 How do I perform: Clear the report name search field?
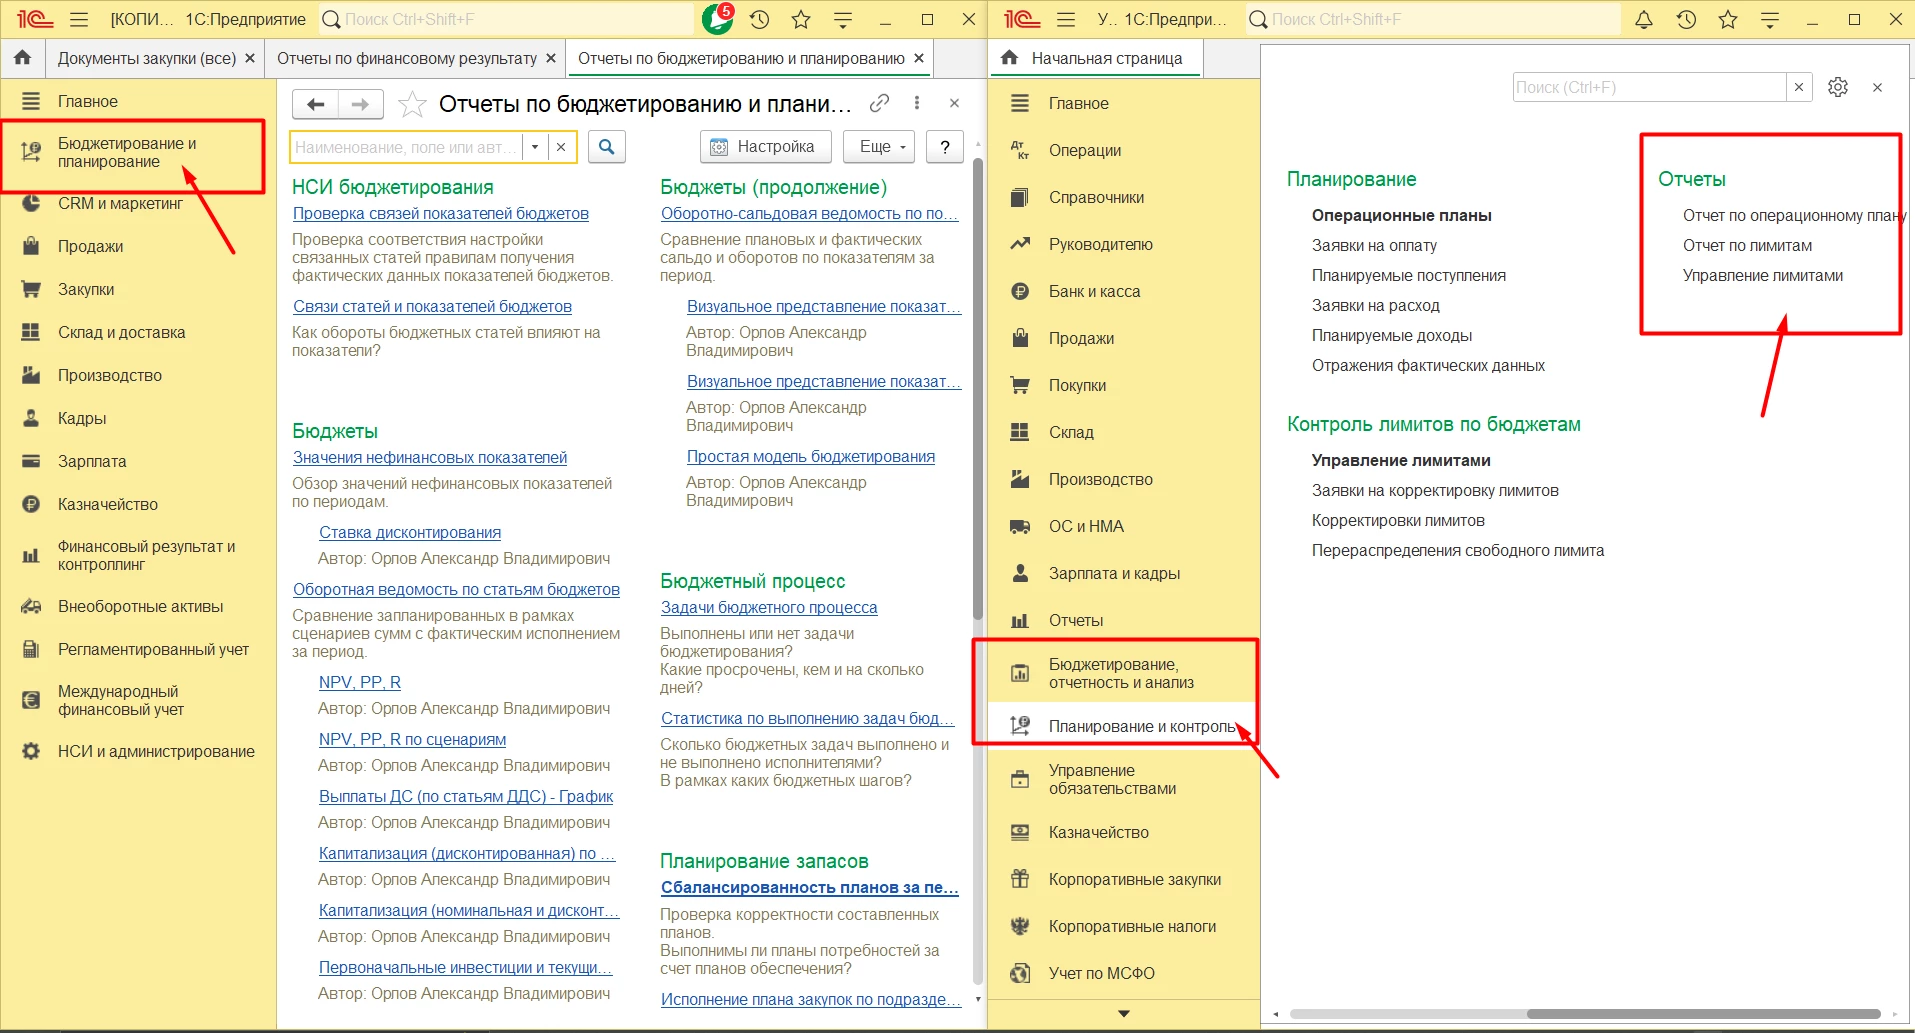click(x=561, y=147)
